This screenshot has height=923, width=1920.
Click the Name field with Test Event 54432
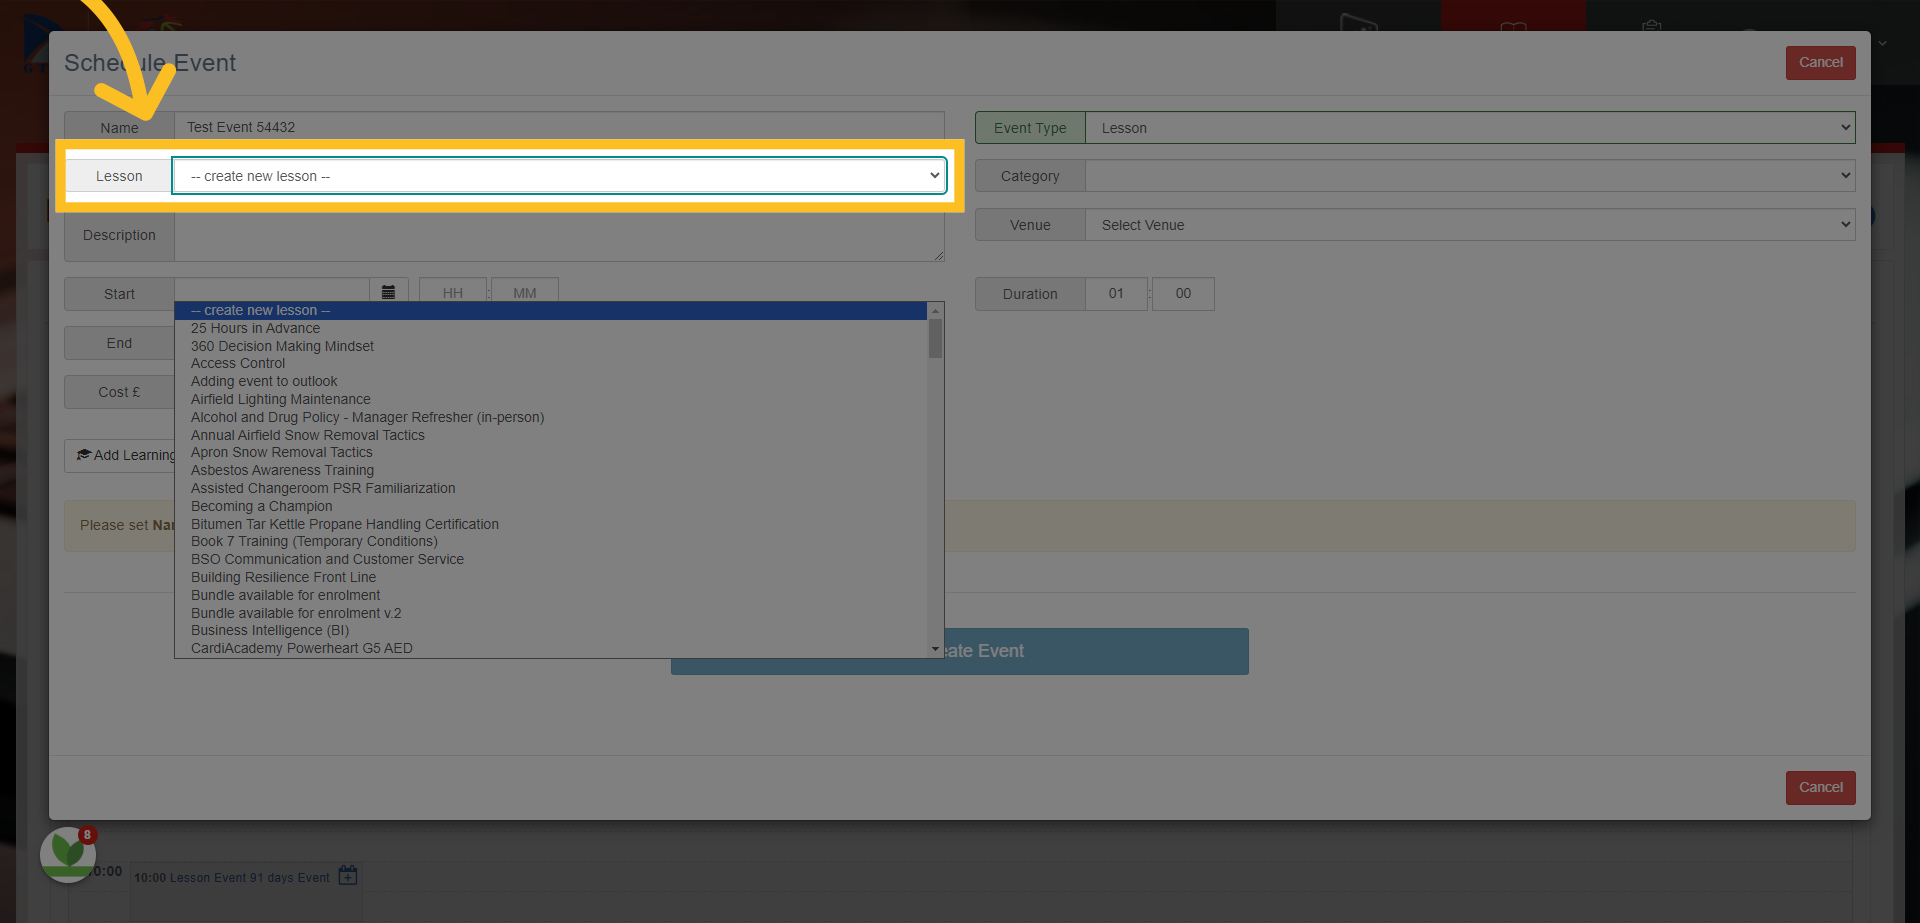click(x=559, y=127)
